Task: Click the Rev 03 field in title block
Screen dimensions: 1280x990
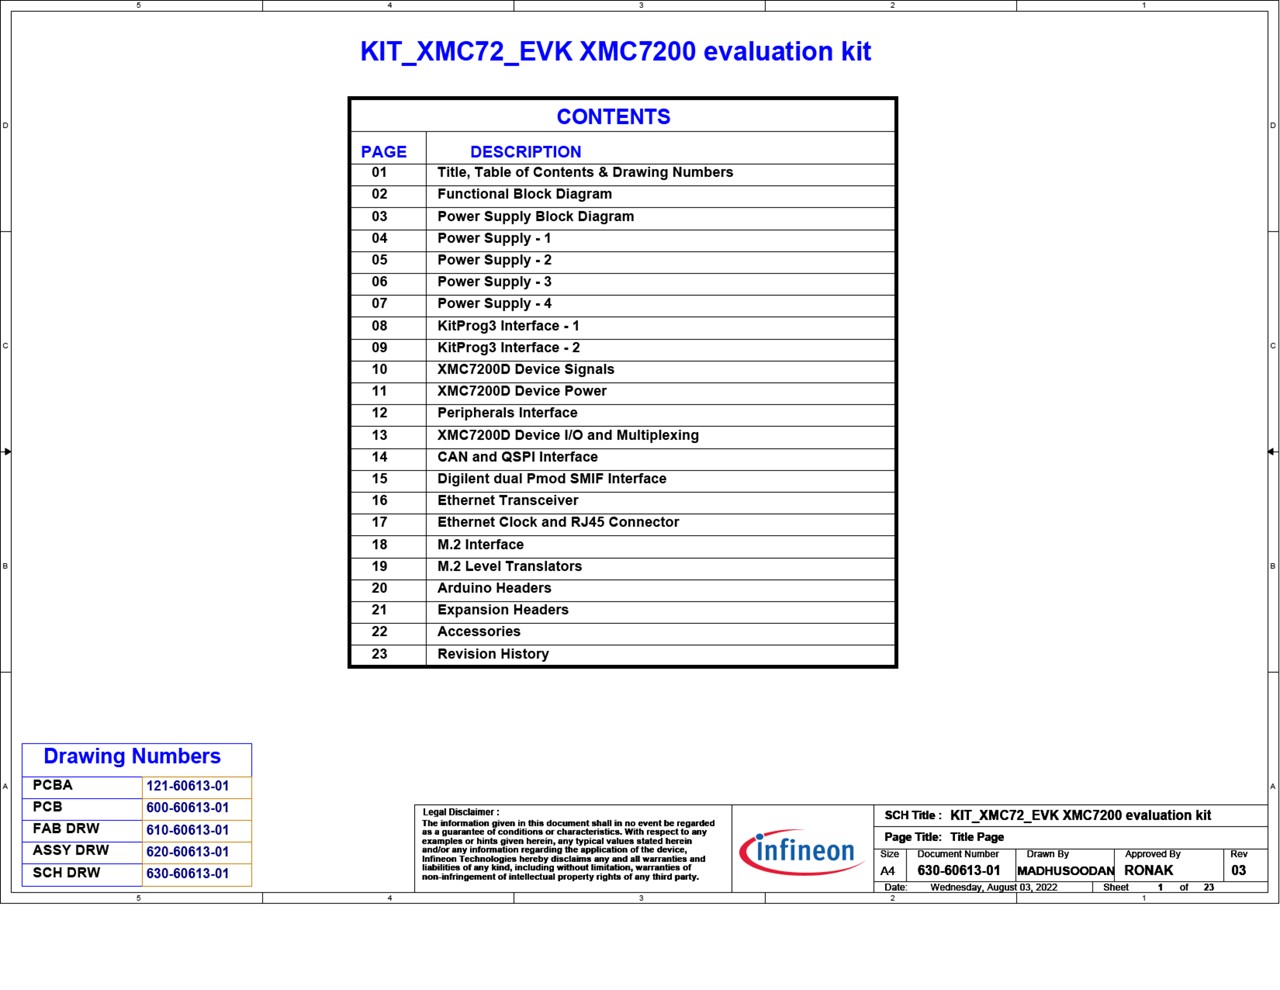Action: pos(1238,870)
